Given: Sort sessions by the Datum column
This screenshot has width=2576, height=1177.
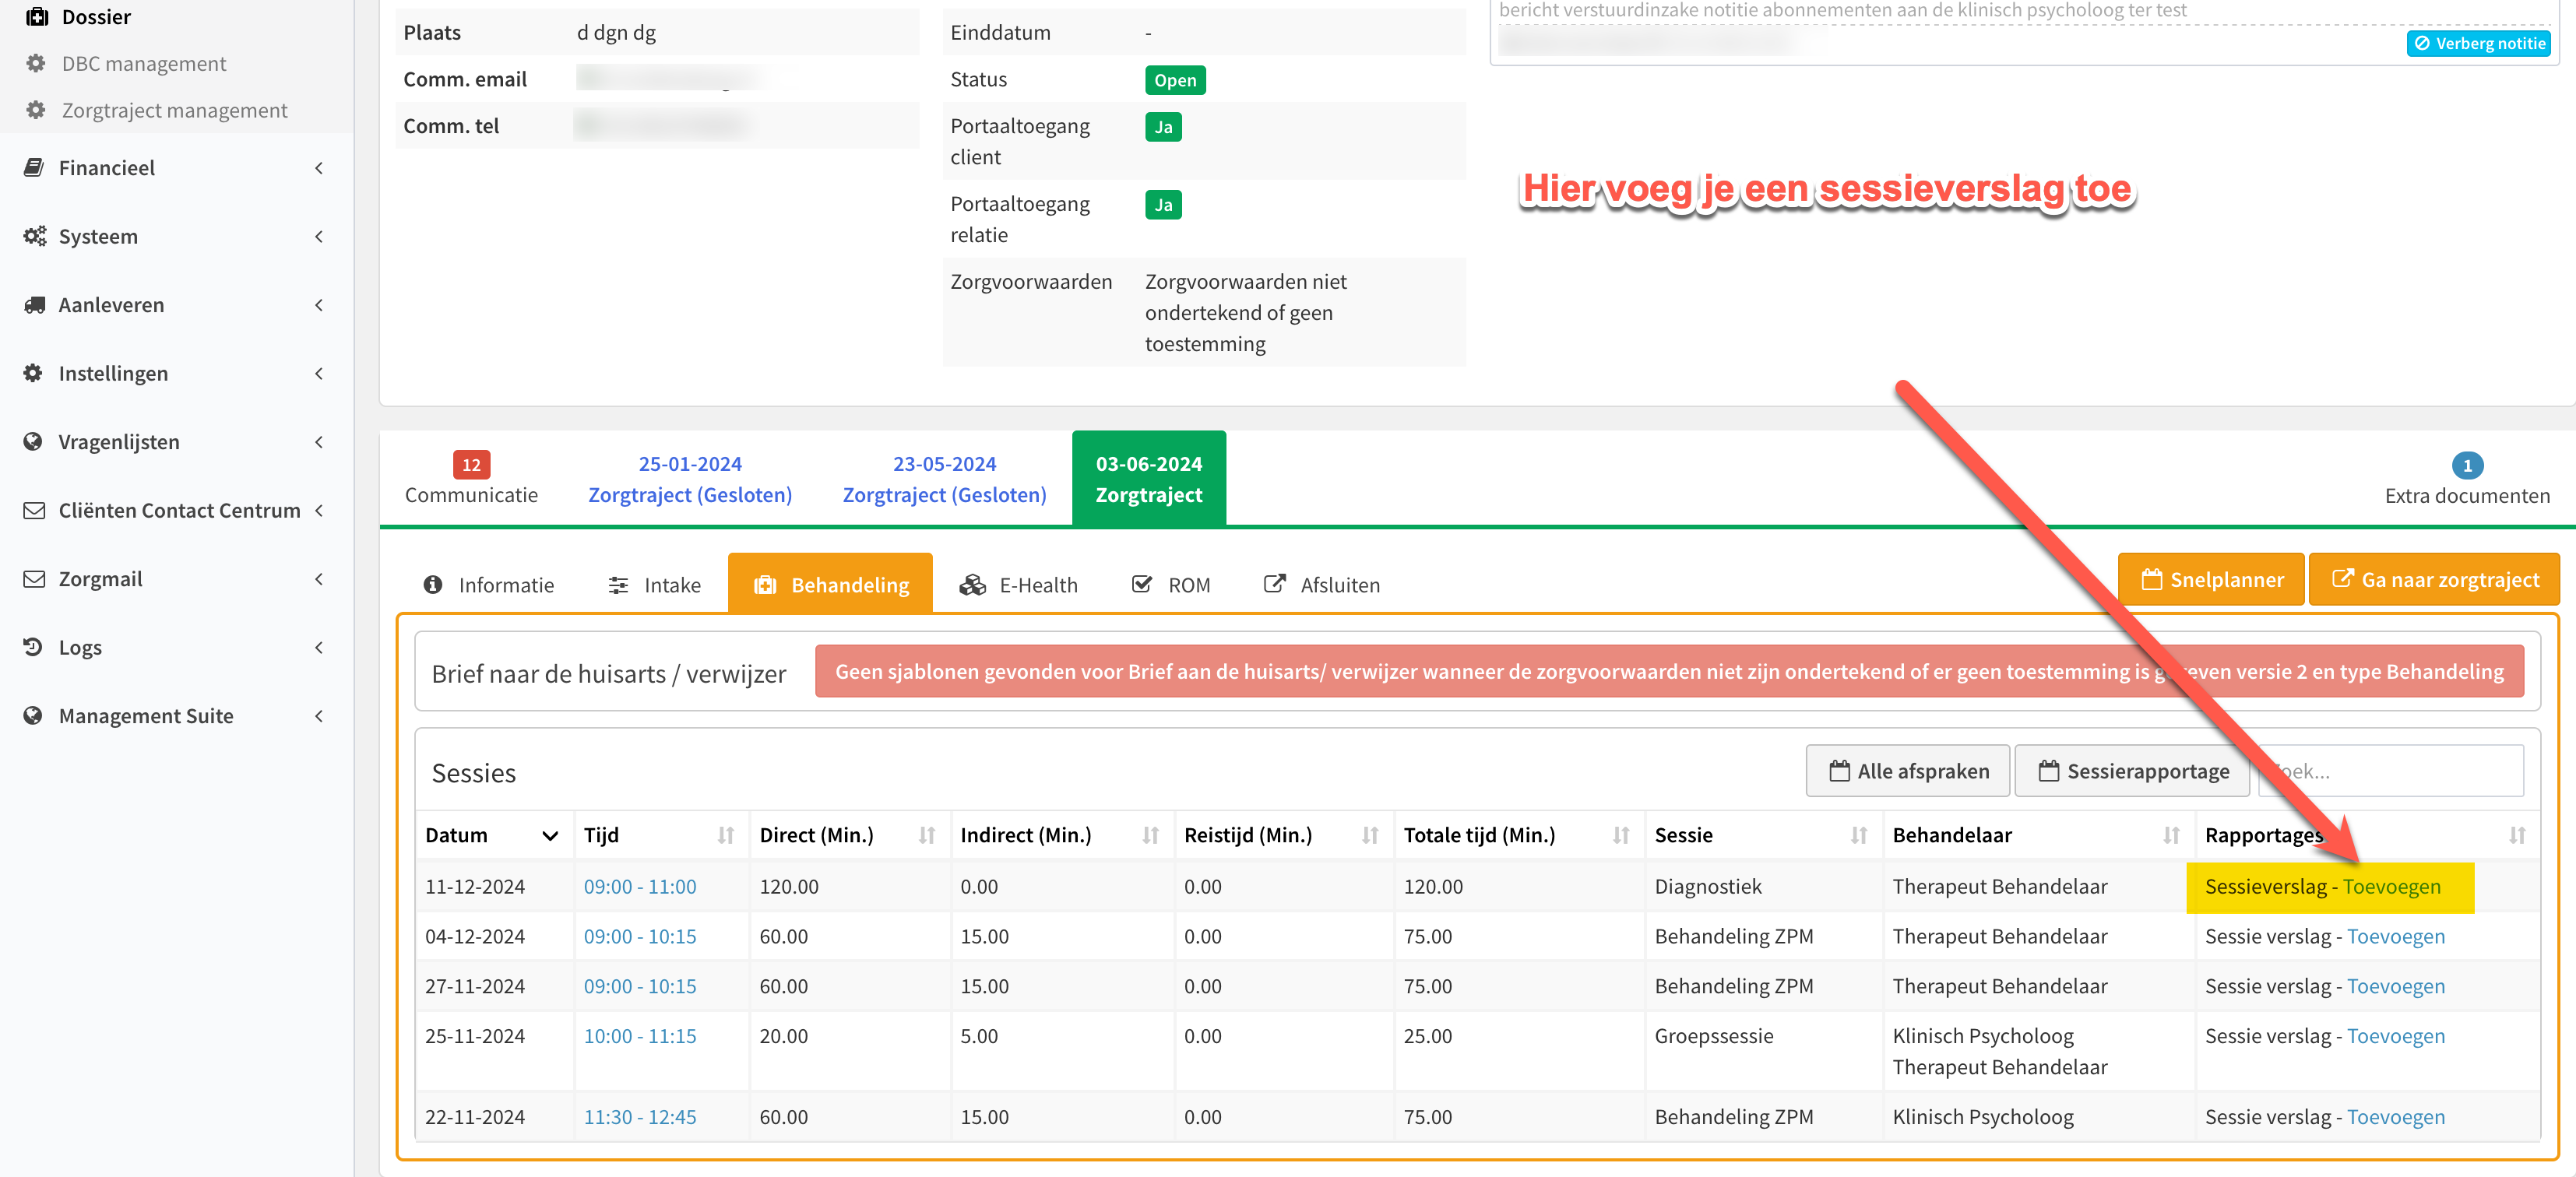Looking at the screenshot, I should [495, 835].
